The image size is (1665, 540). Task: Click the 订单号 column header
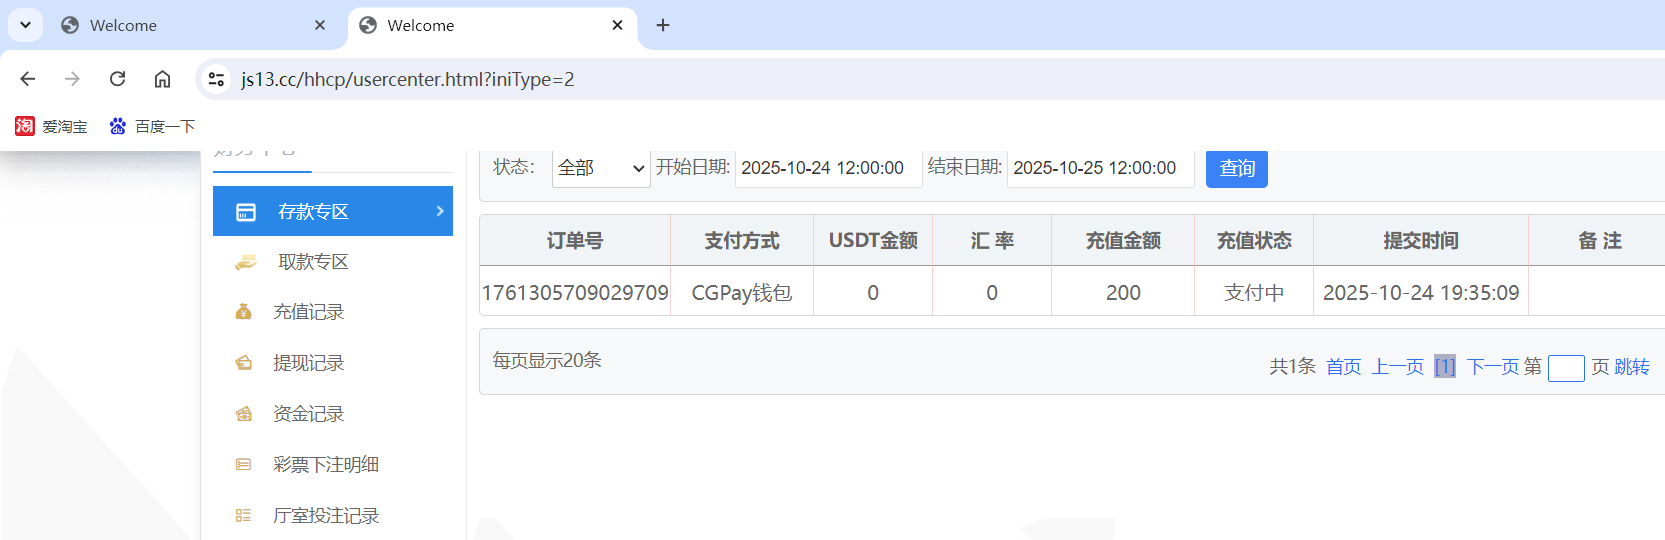pos(575,240)
